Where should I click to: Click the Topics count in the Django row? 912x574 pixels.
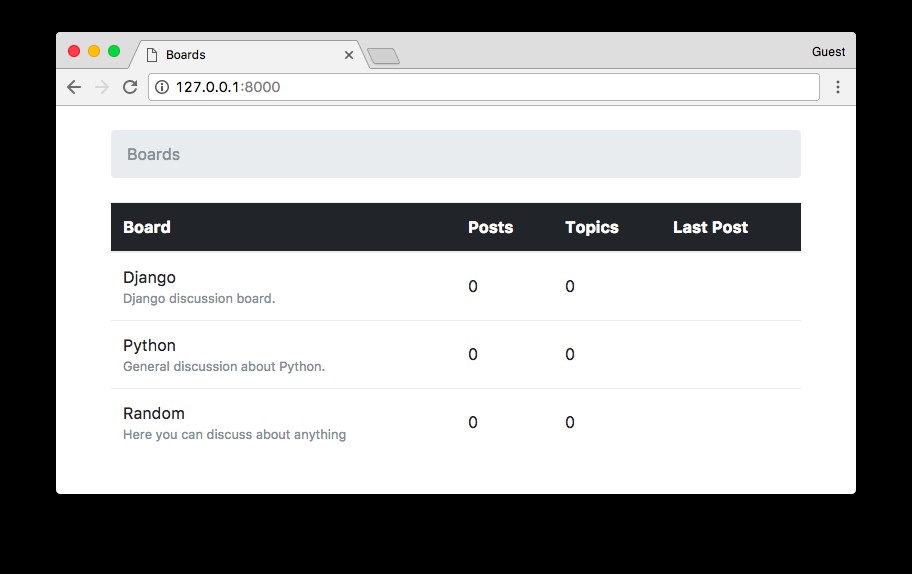(x=570, y=286)
